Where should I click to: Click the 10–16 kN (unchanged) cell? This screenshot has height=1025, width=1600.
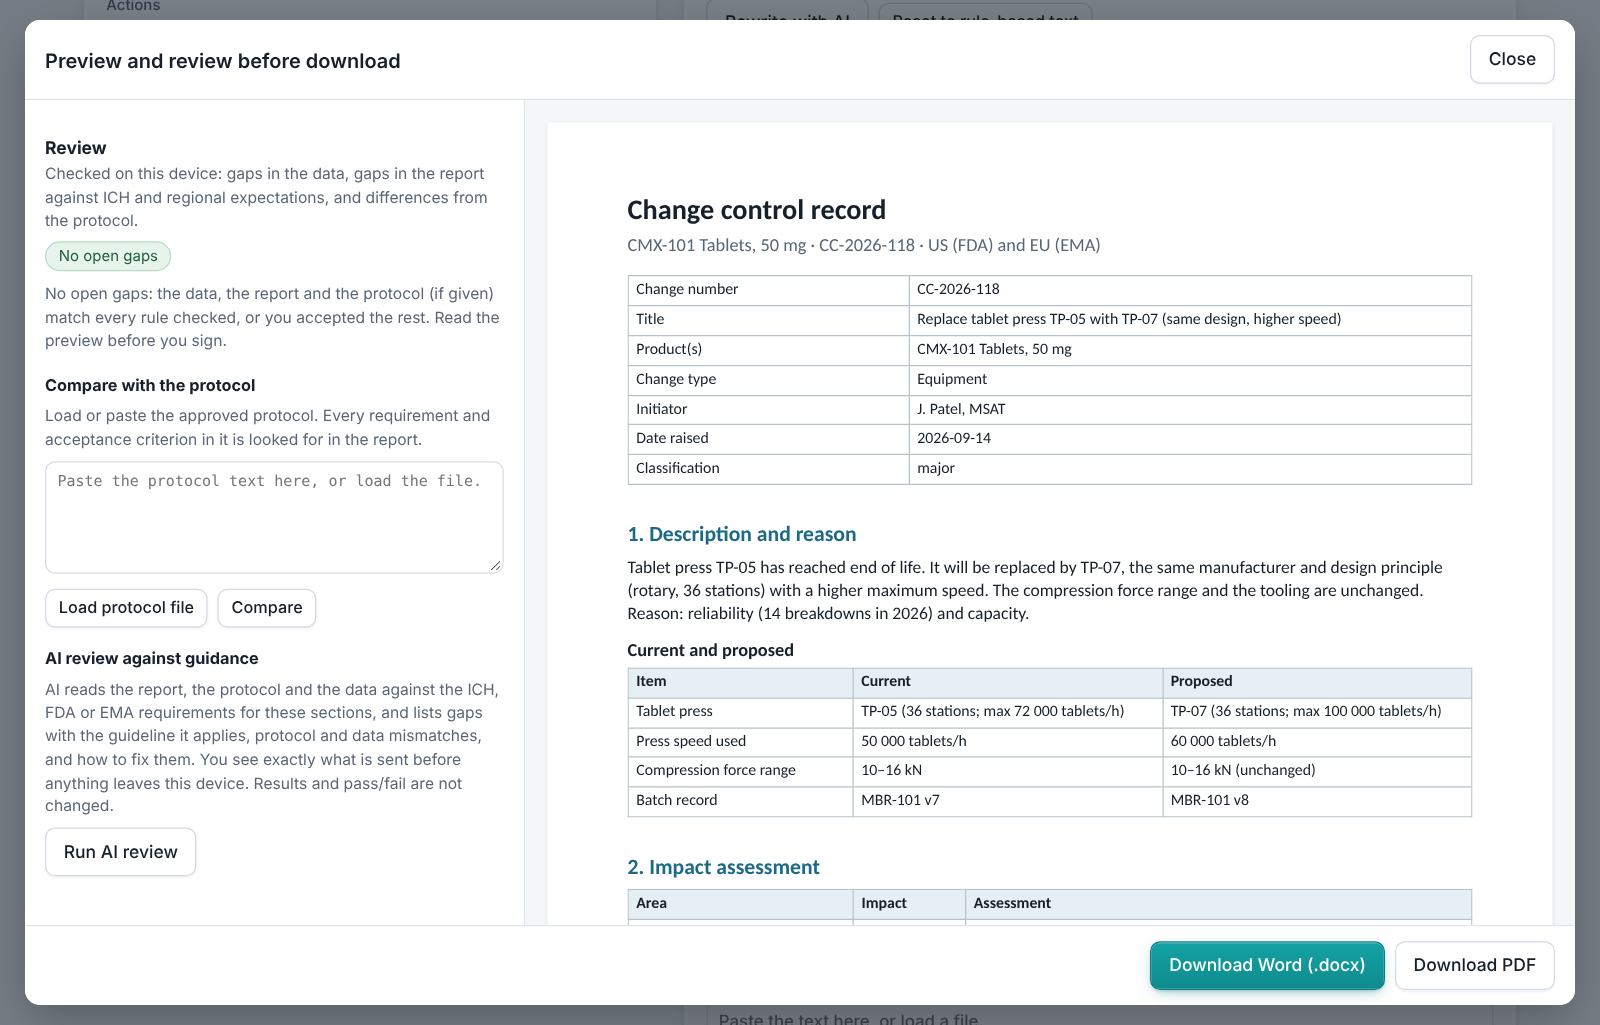[x=1317, y=771]
